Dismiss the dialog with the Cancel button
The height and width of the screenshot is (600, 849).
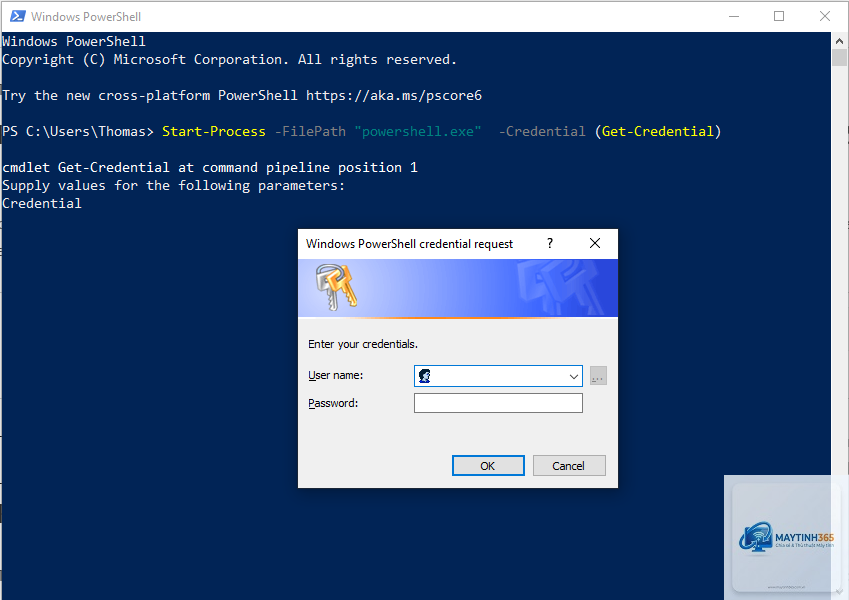click(569, 466)
